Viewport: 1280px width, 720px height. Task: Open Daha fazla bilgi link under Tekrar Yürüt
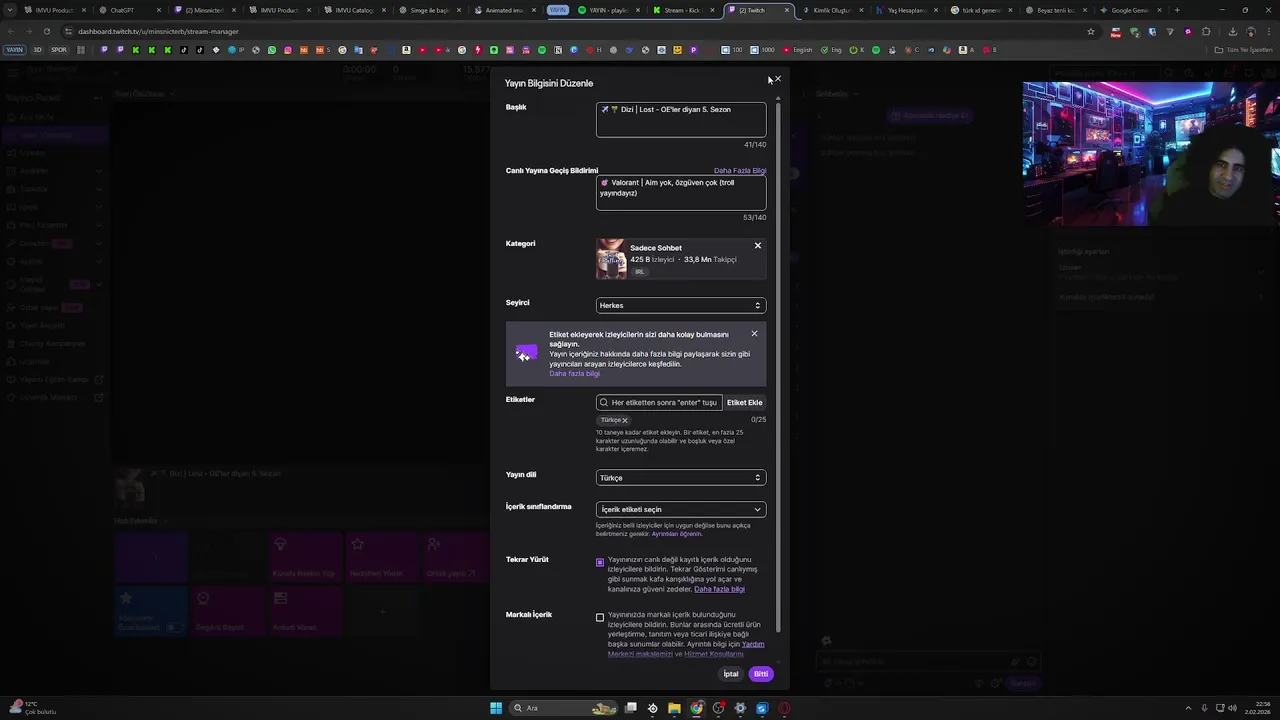(x=719, y=589)
